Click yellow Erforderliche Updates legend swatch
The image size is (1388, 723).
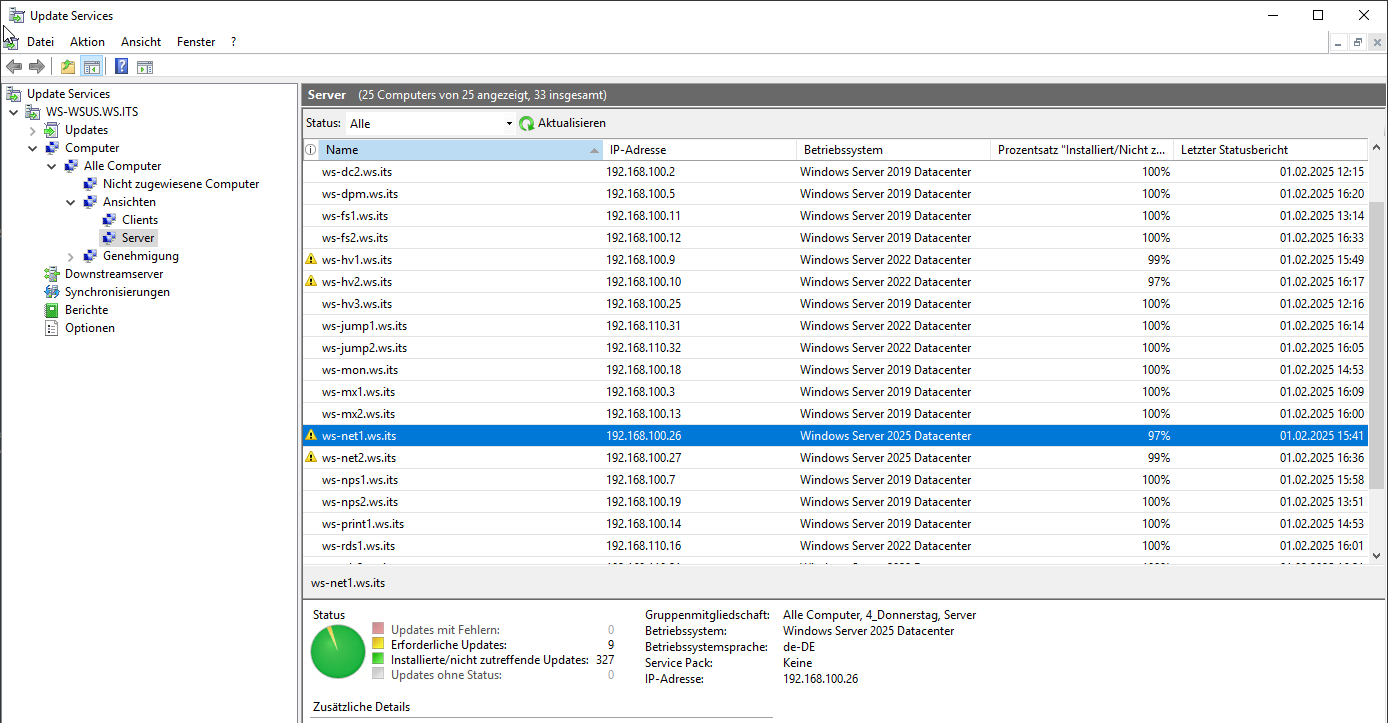tap(378, 645)
